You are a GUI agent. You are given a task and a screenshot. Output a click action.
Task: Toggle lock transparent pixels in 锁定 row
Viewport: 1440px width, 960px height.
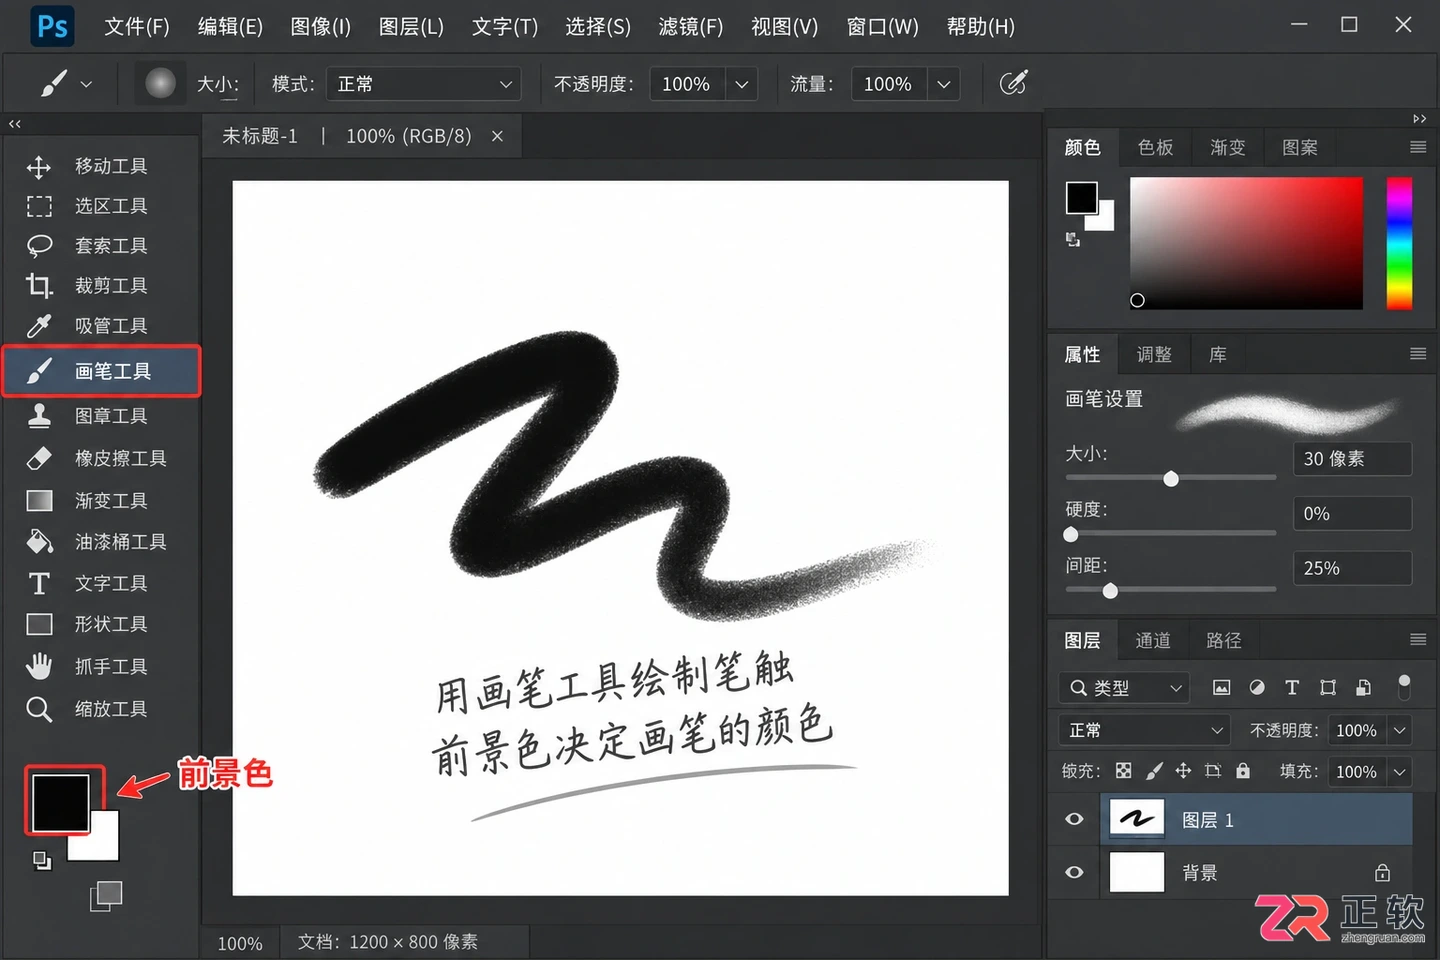pos(1124,770)
